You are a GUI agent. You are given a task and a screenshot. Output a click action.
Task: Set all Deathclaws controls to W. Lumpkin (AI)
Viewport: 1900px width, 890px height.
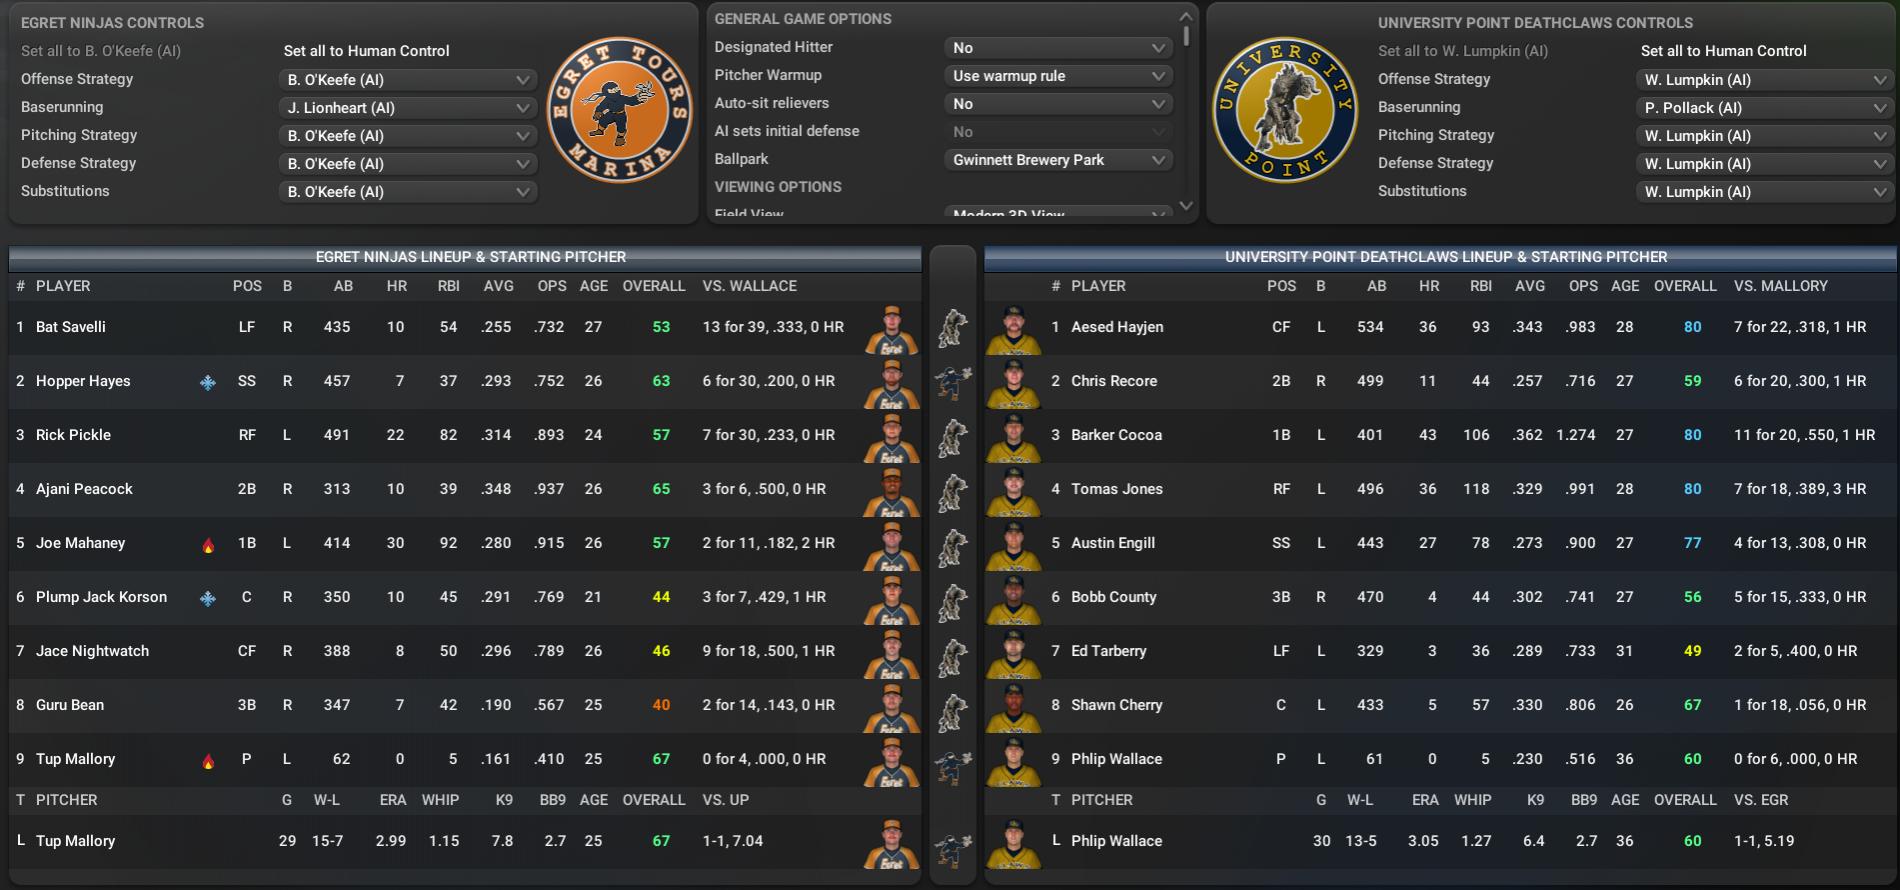point(1462,51)
